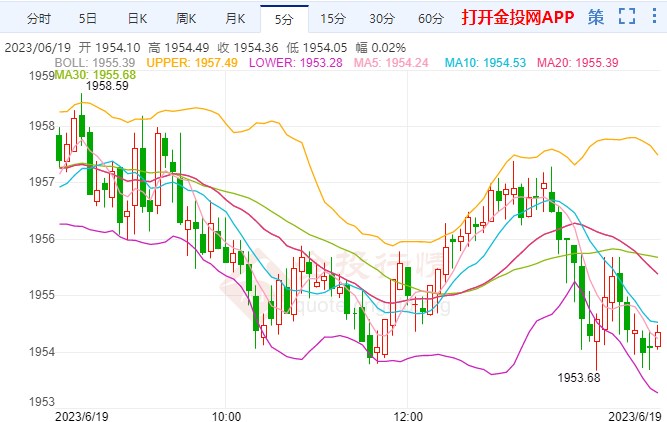Click the 开 1954.10 open price value
667x422 pixels.
(x=109, y=47)
